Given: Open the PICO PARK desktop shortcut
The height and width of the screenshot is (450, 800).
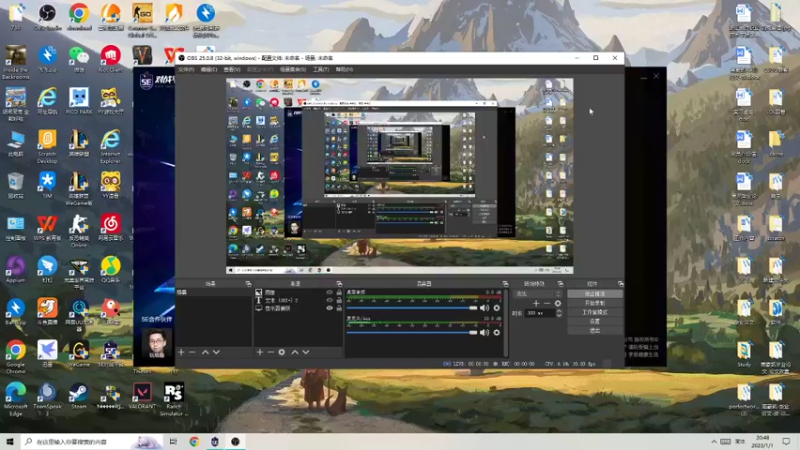Looking at the screenshot, I should point(79,101).
